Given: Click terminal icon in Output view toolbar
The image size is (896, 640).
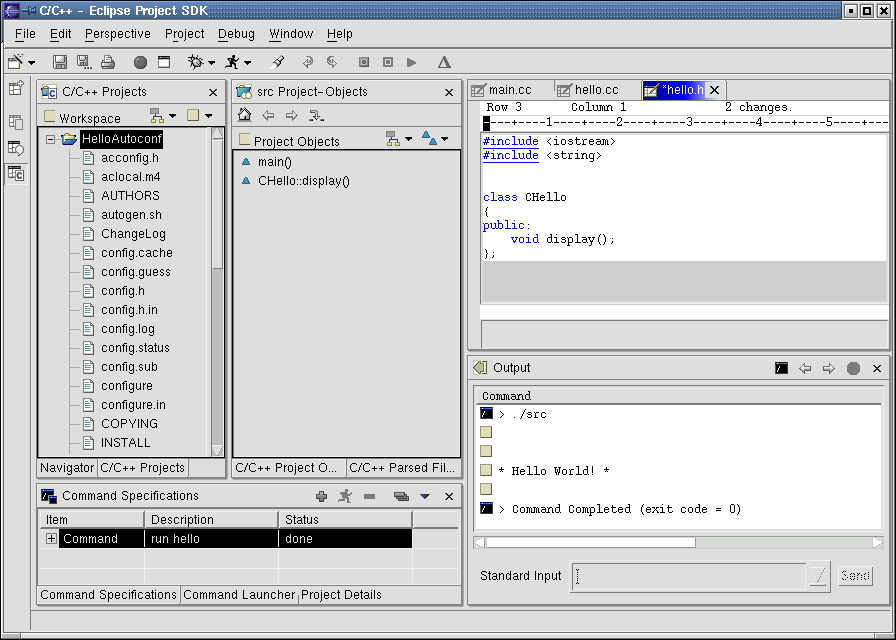Looking at the screenshot, I should [x=781, y=368].
